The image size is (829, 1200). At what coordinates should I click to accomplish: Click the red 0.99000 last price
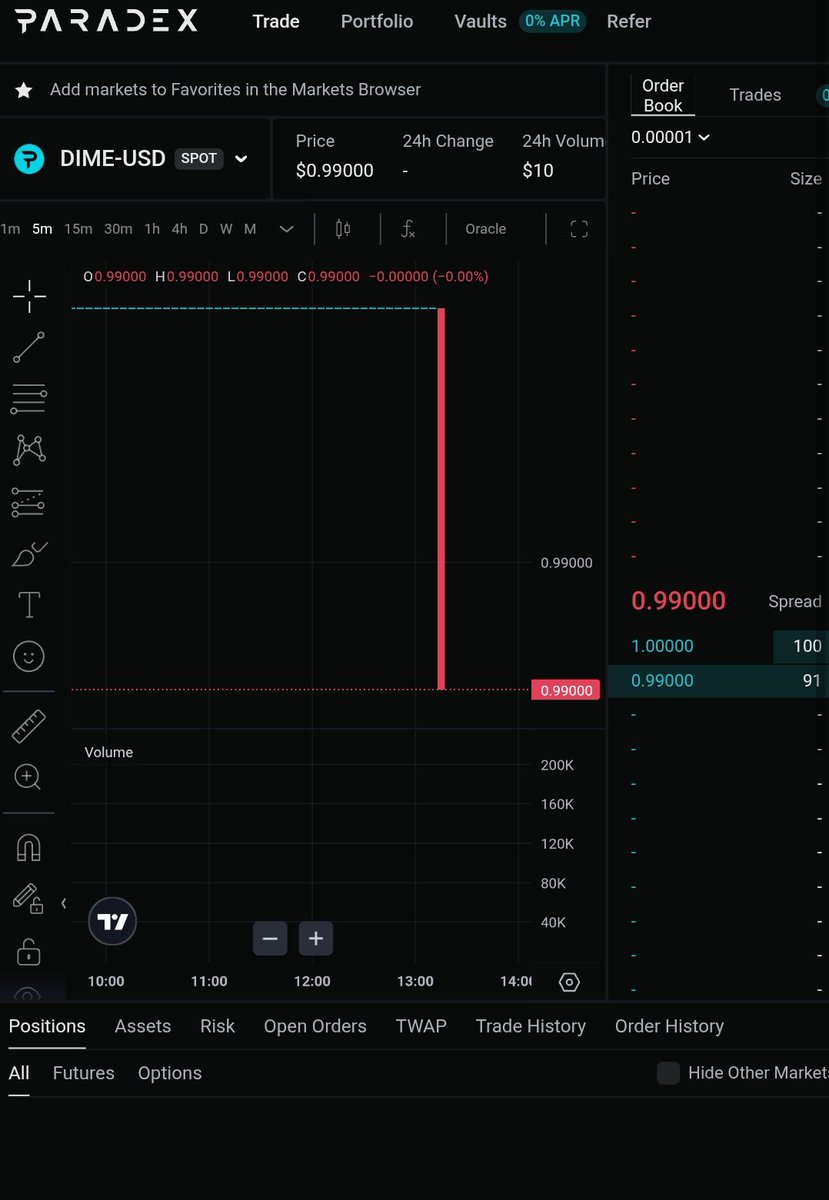click(x=678, y=601)
